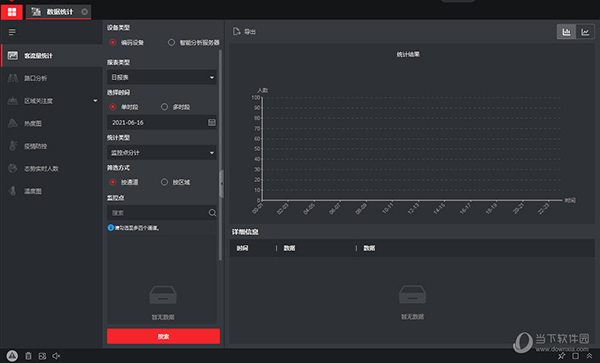Viewport: 600px width, 363px height.
Task: Open the 客流量统计 people counting page
Action: [52, 56]
